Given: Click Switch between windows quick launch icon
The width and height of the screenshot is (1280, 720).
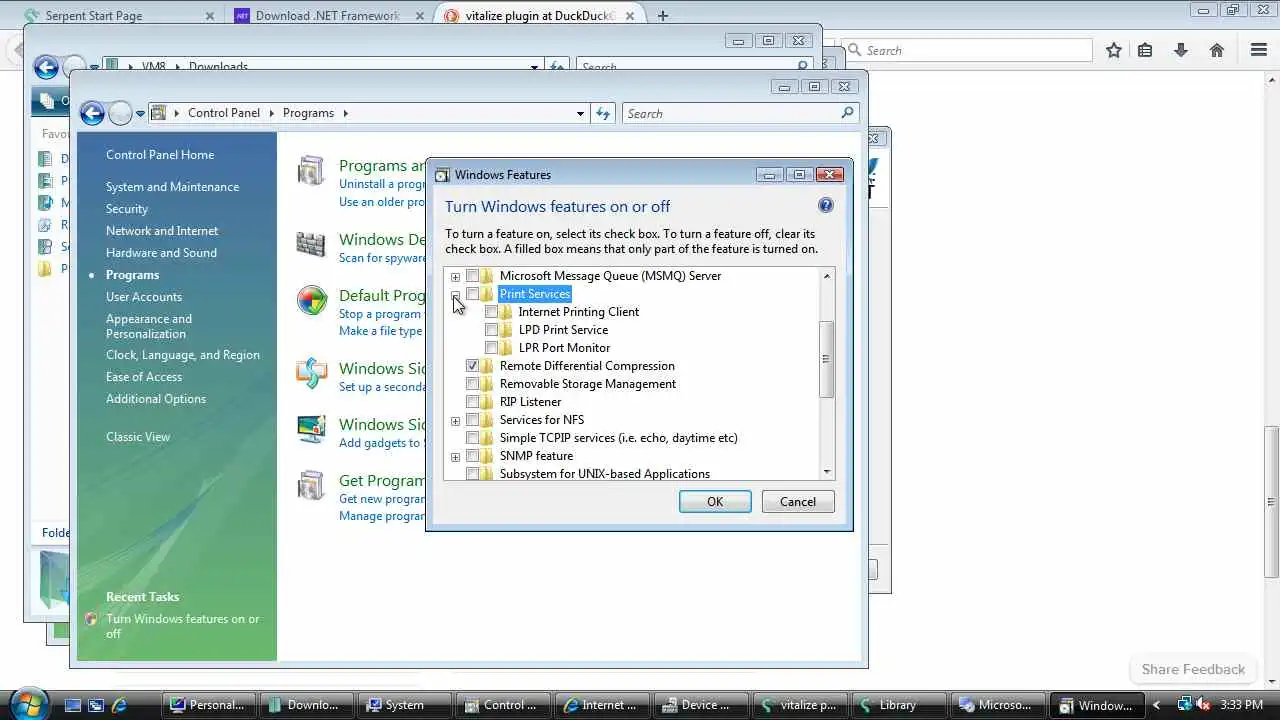Looking at the screenshot, I should 96,705.
